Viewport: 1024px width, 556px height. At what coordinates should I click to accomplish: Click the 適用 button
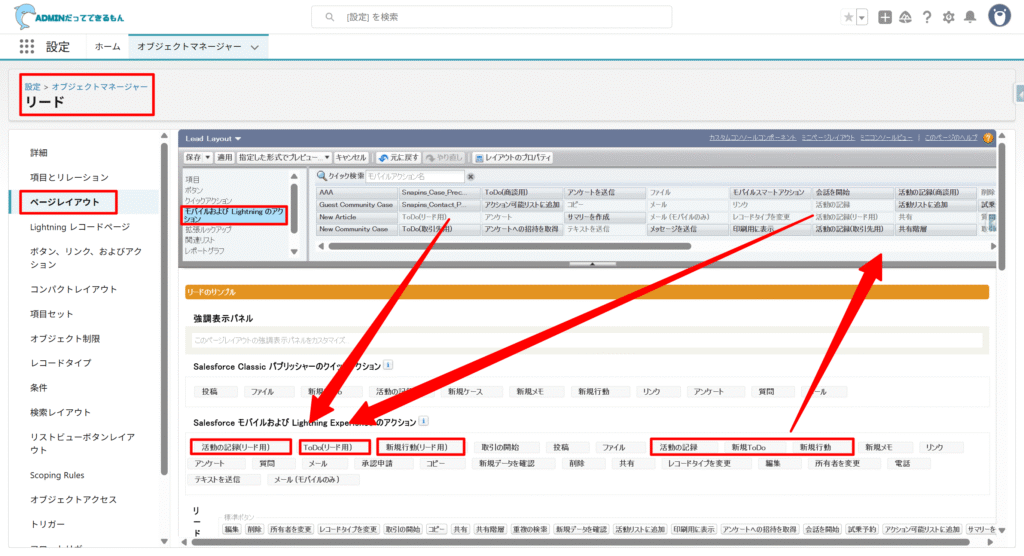click(x=225, y=157)
